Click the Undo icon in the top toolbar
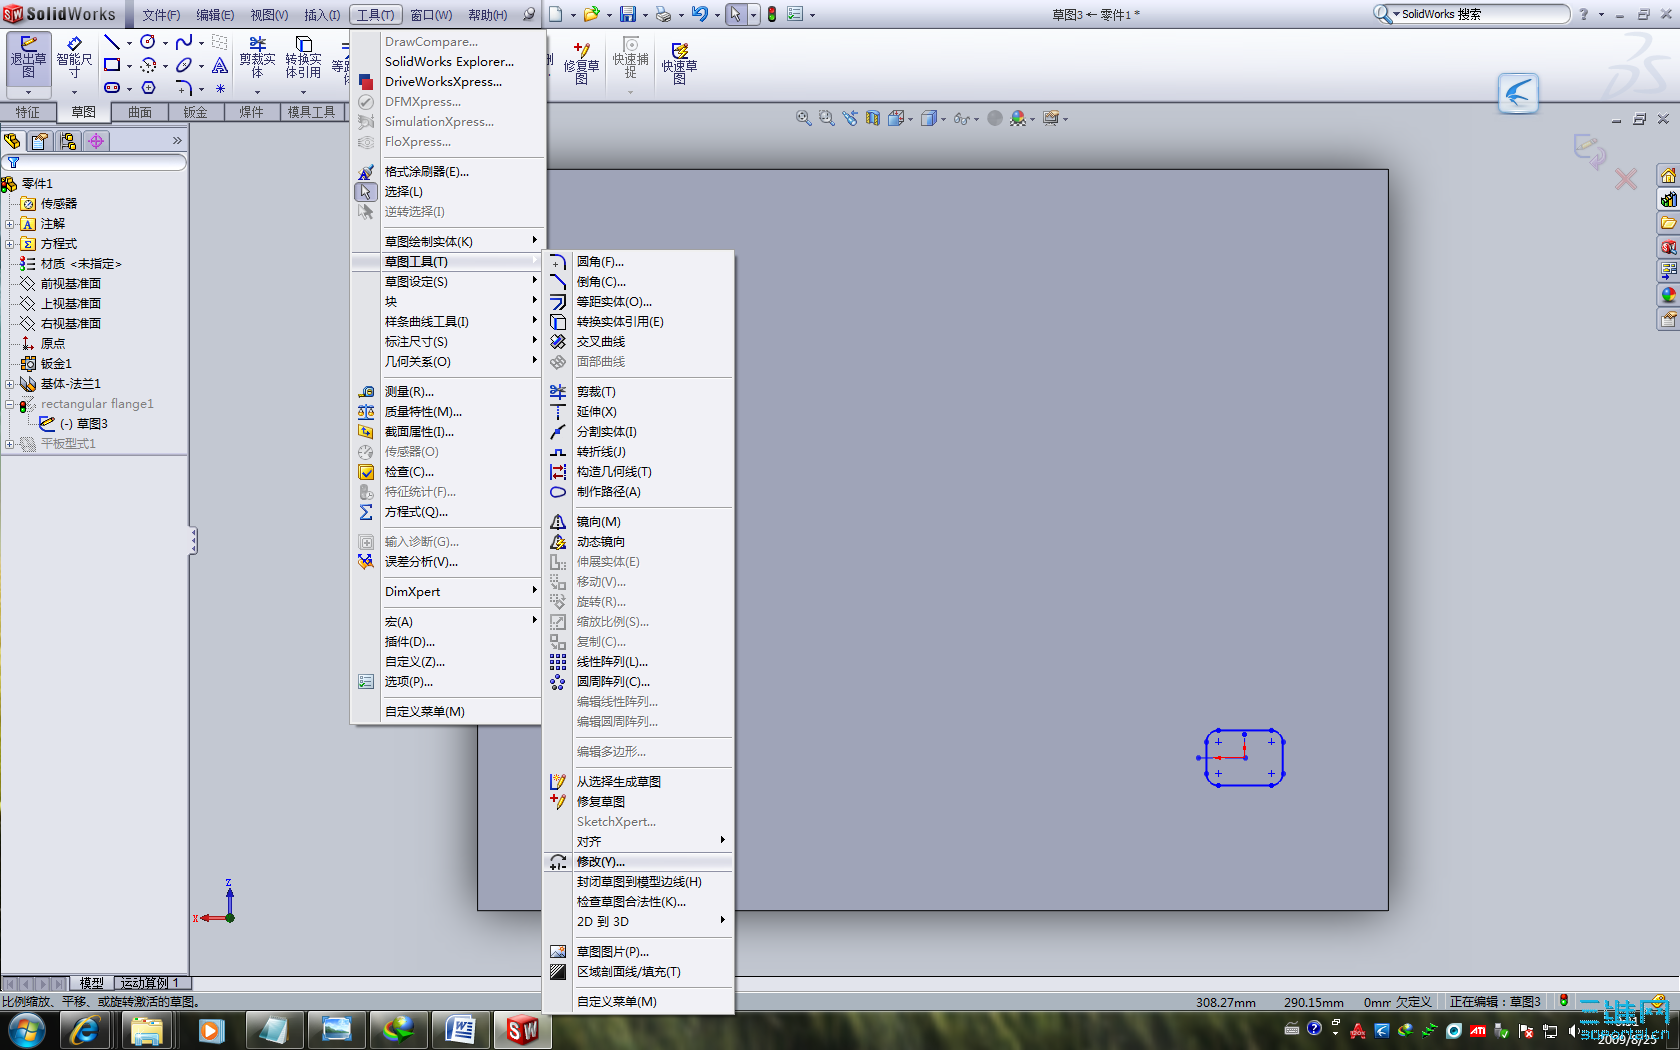The image size is (1680, 1050). click(700, 14)
